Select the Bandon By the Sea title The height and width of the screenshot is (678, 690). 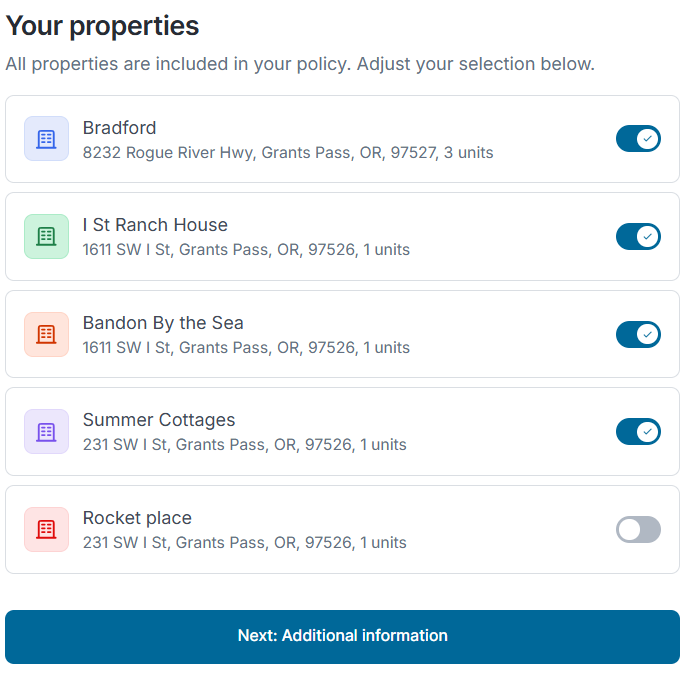click(163, 323)
